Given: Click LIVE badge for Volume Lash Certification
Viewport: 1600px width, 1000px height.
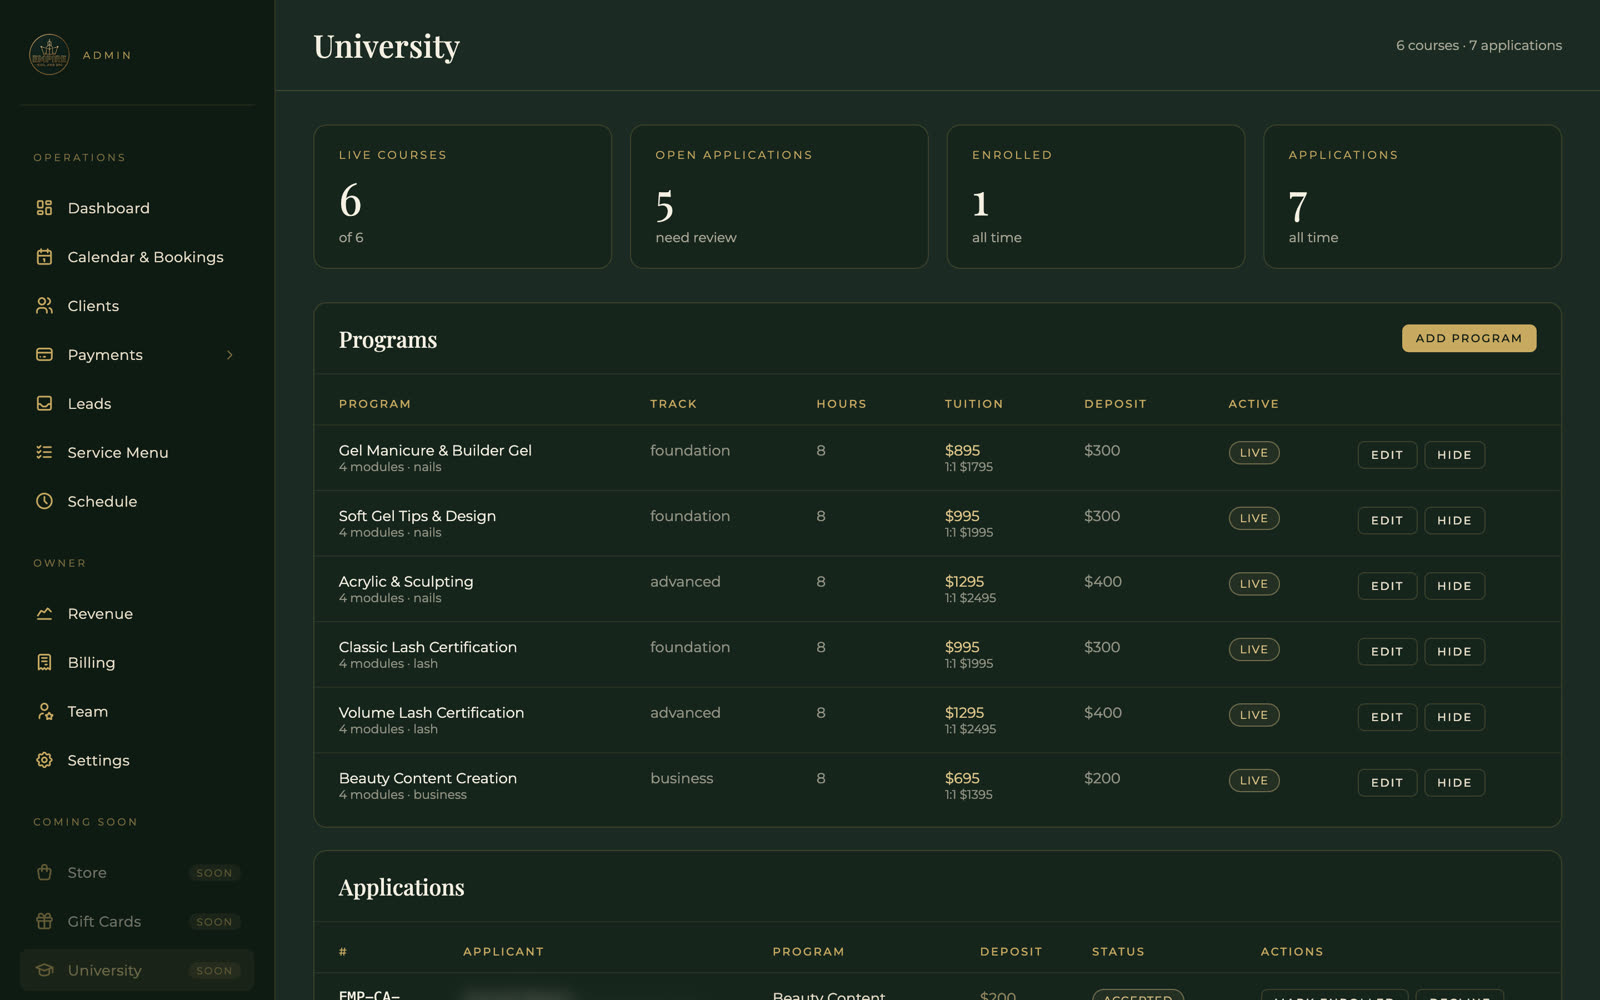Looking at the screenshot, I should coord(1254,715).
